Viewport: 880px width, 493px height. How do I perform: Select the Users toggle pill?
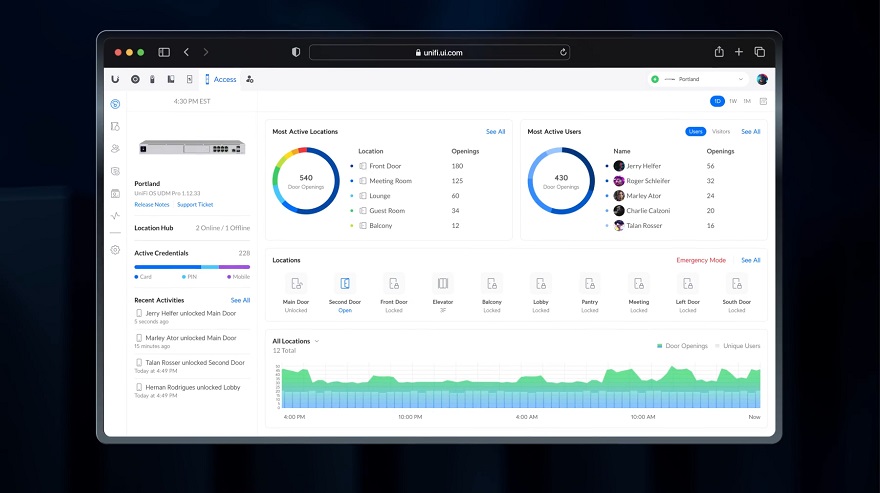pos(695,131)
